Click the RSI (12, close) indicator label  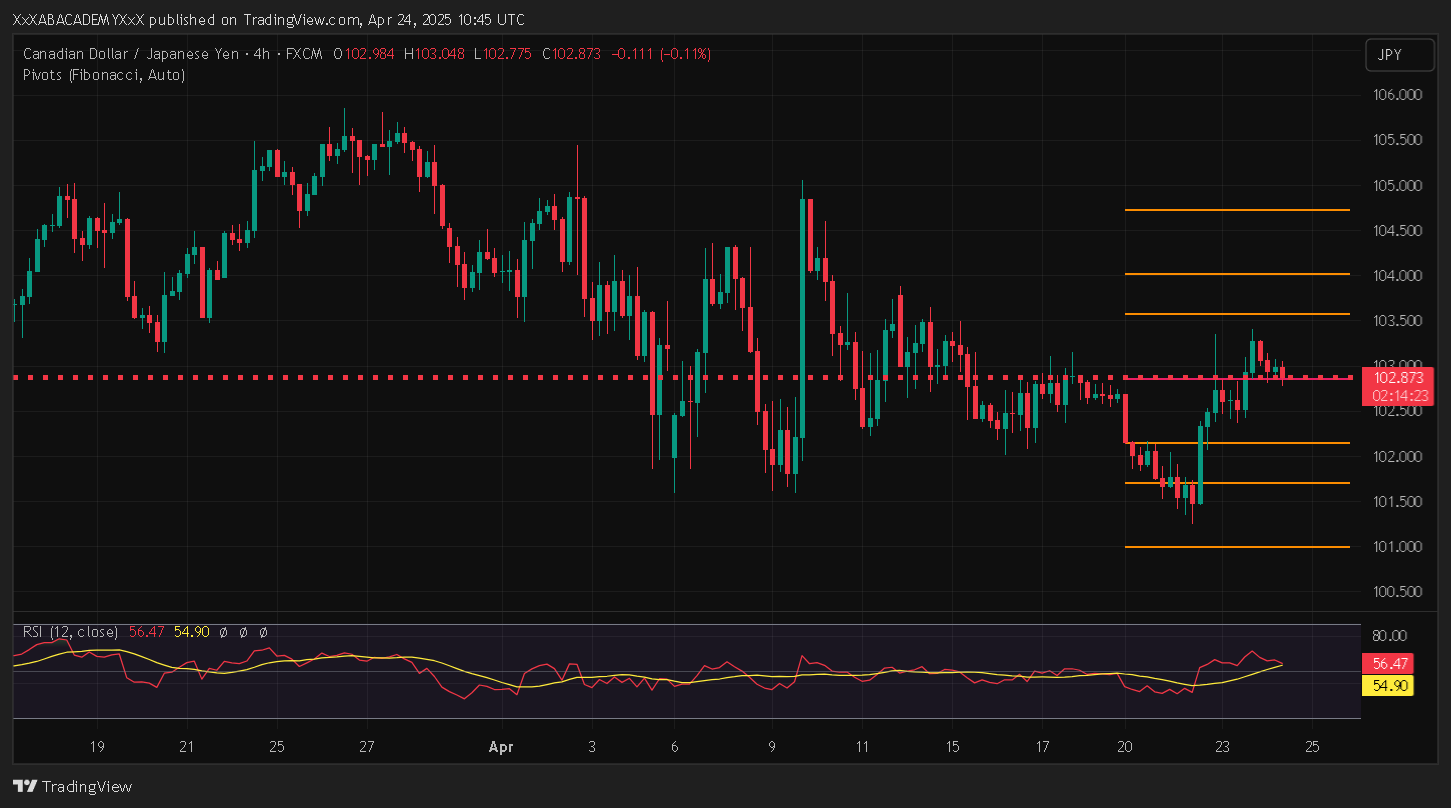70,632
